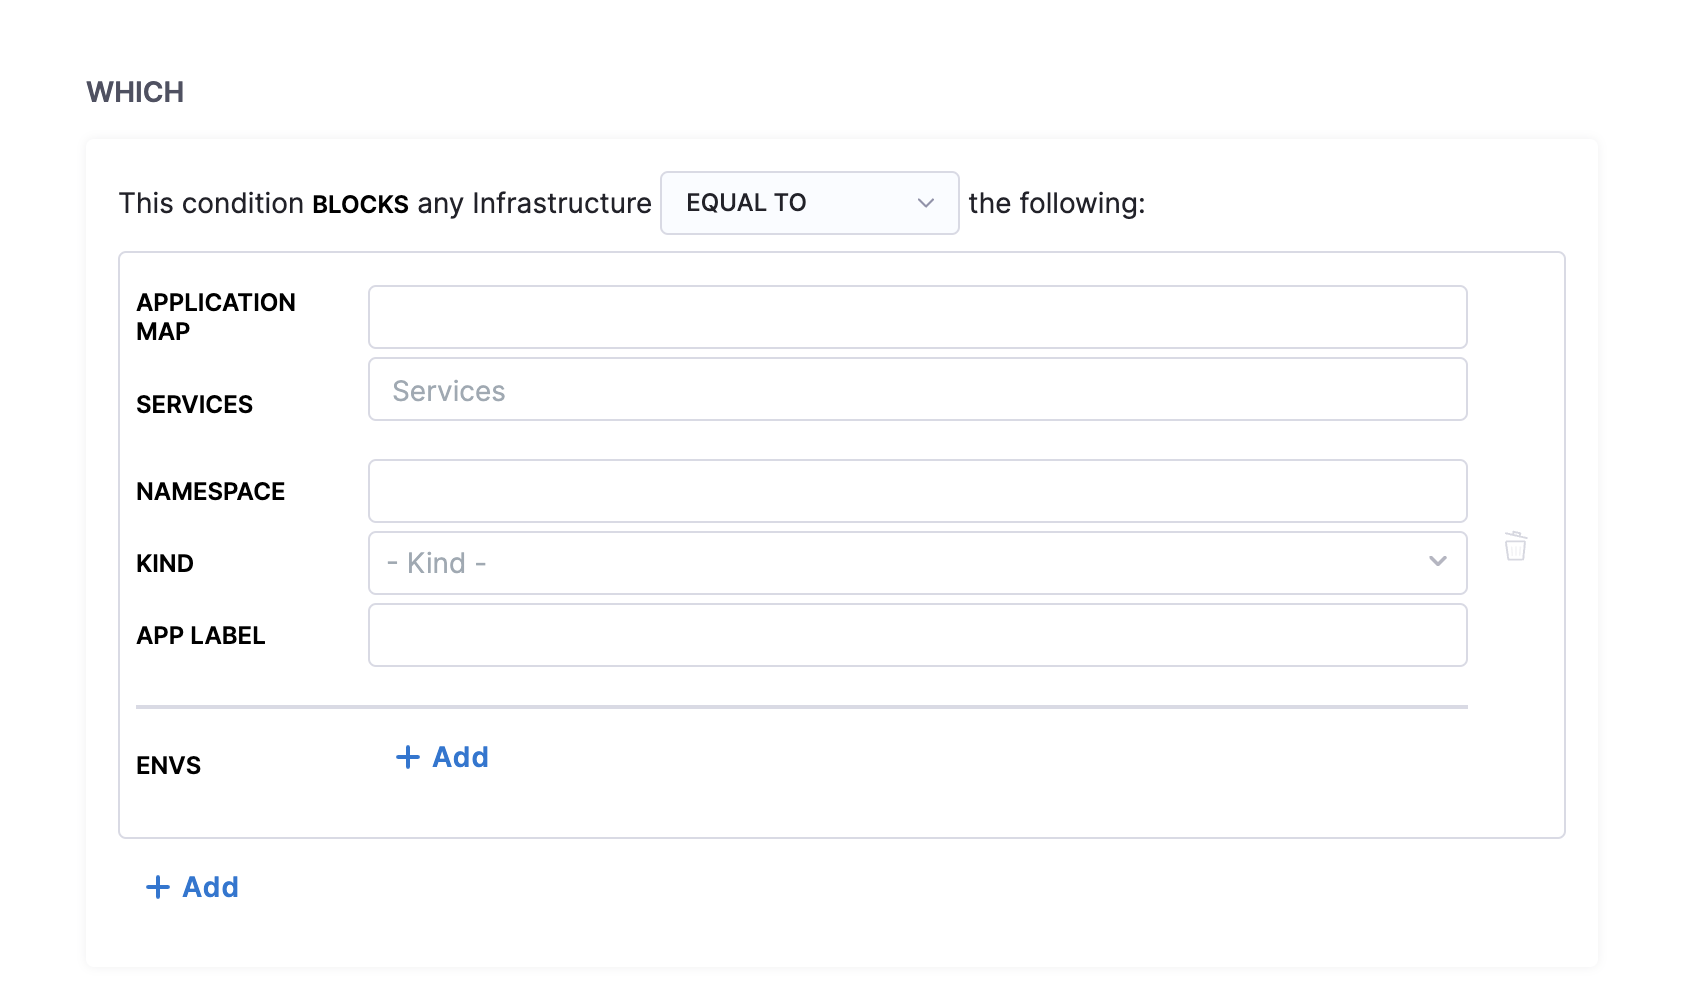This screenshot has width=1682, height=991.
Task: Click the NAMESPACE field label
Action: 210,491
